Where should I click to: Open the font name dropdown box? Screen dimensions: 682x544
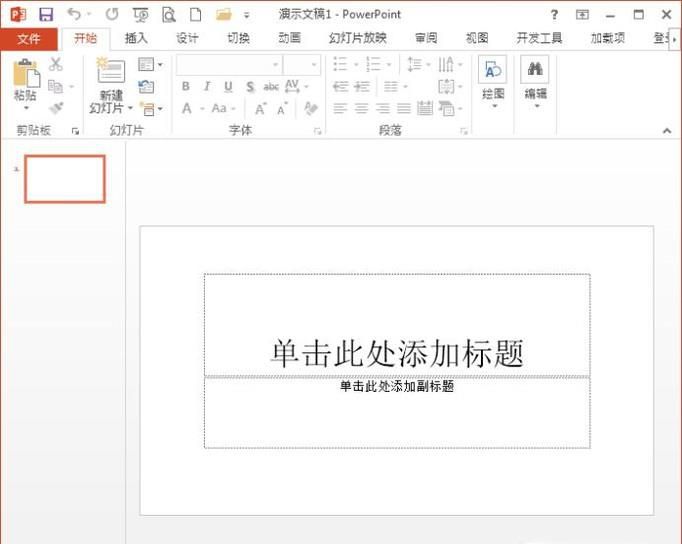pos(227,64)
